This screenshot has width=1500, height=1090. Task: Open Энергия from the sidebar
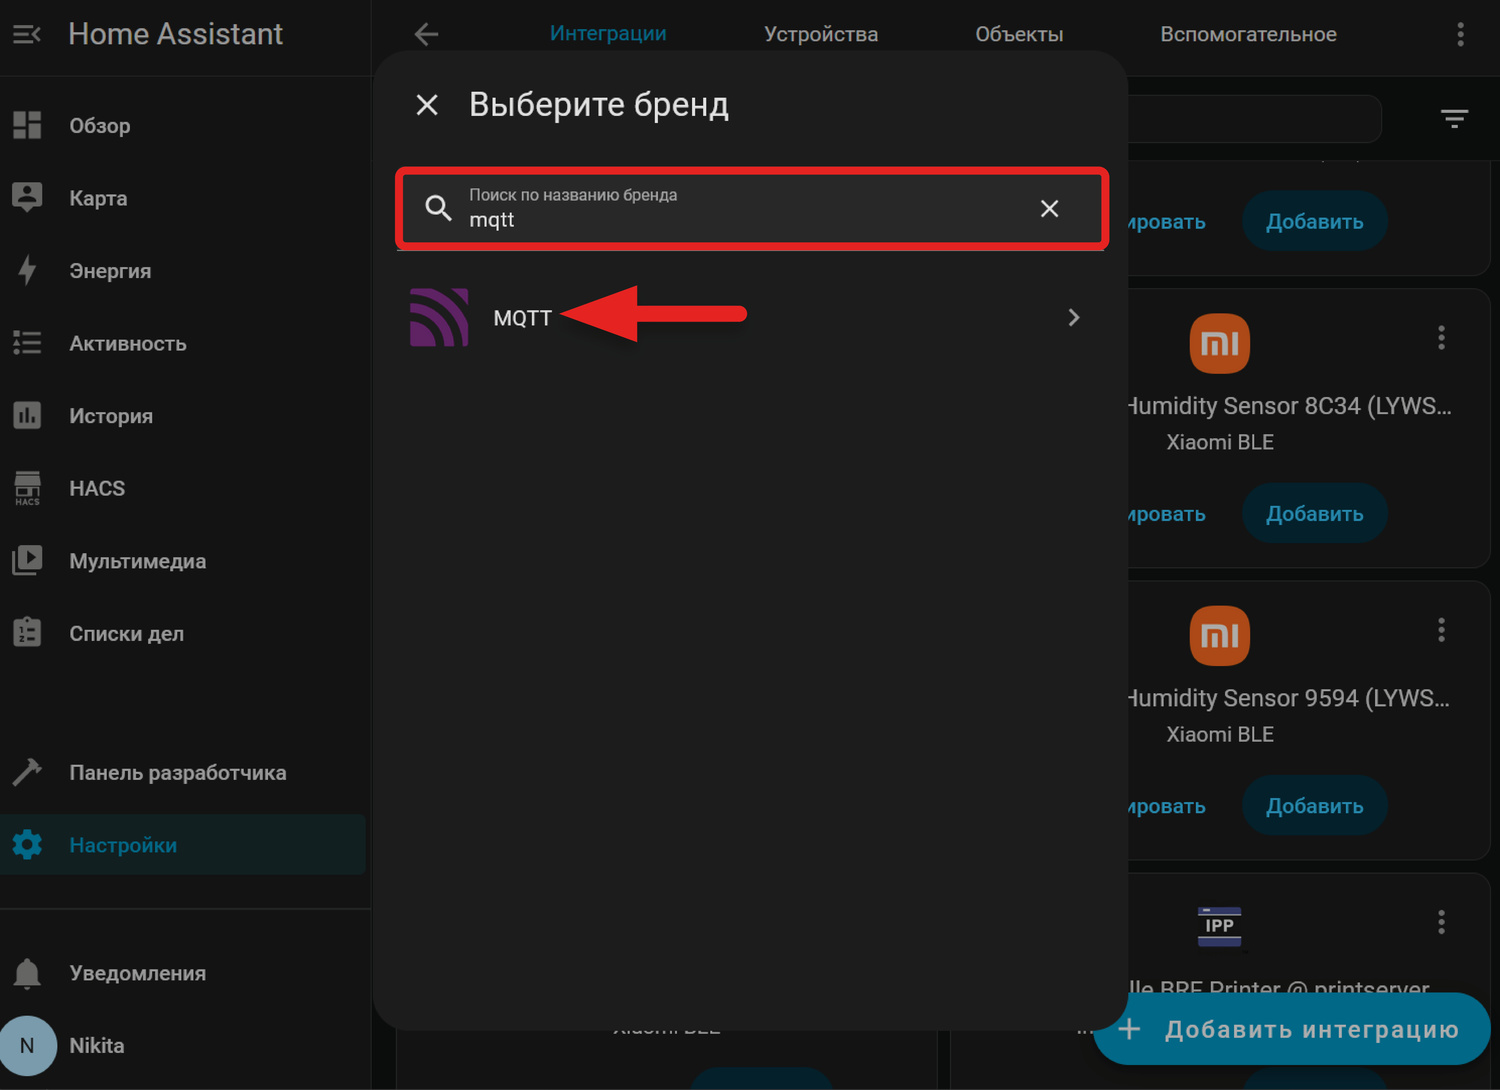click(110, 270)
